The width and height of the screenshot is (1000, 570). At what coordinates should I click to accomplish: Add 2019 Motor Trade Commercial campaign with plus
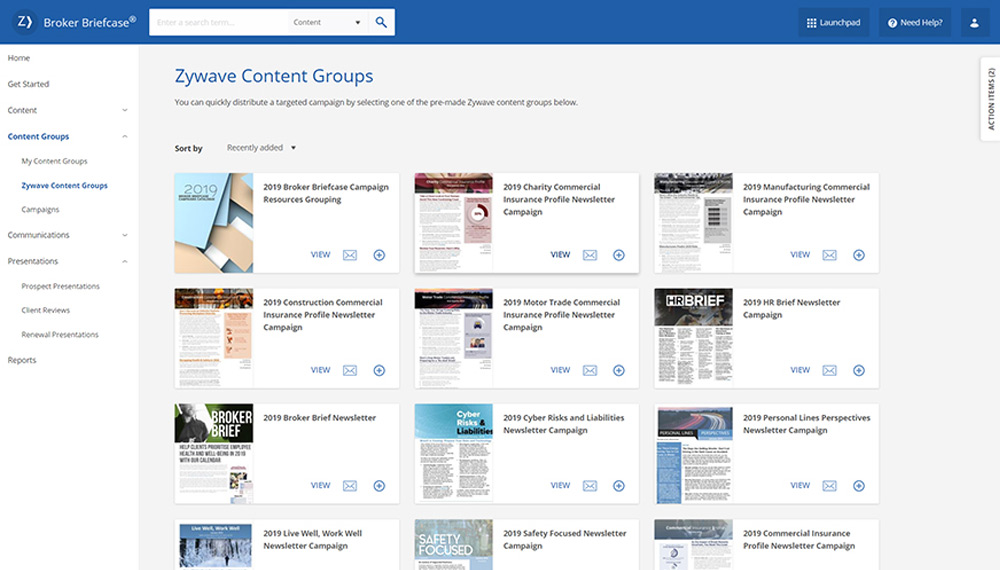coord(619,370)
